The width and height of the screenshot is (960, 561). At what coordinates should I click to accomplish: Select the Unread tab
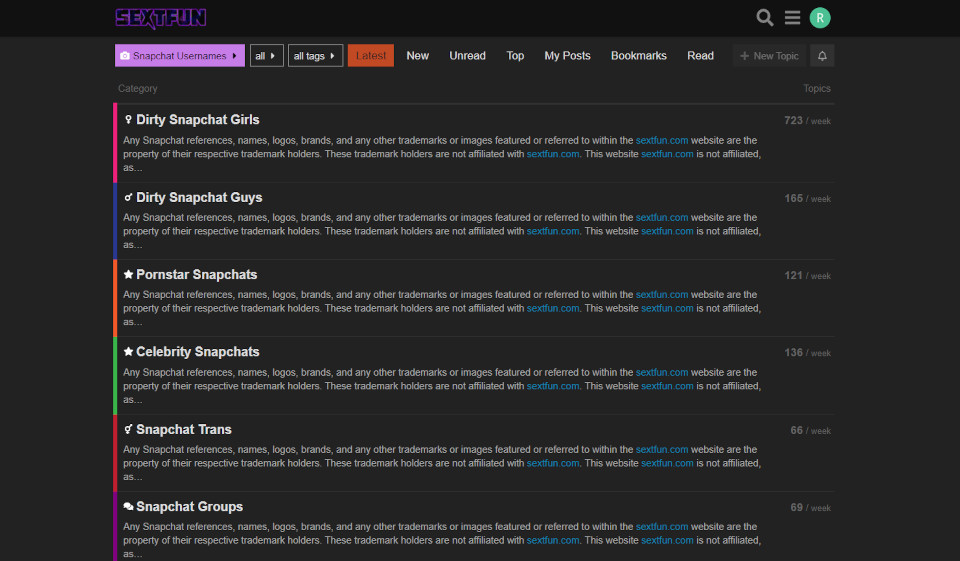(467, 56)
